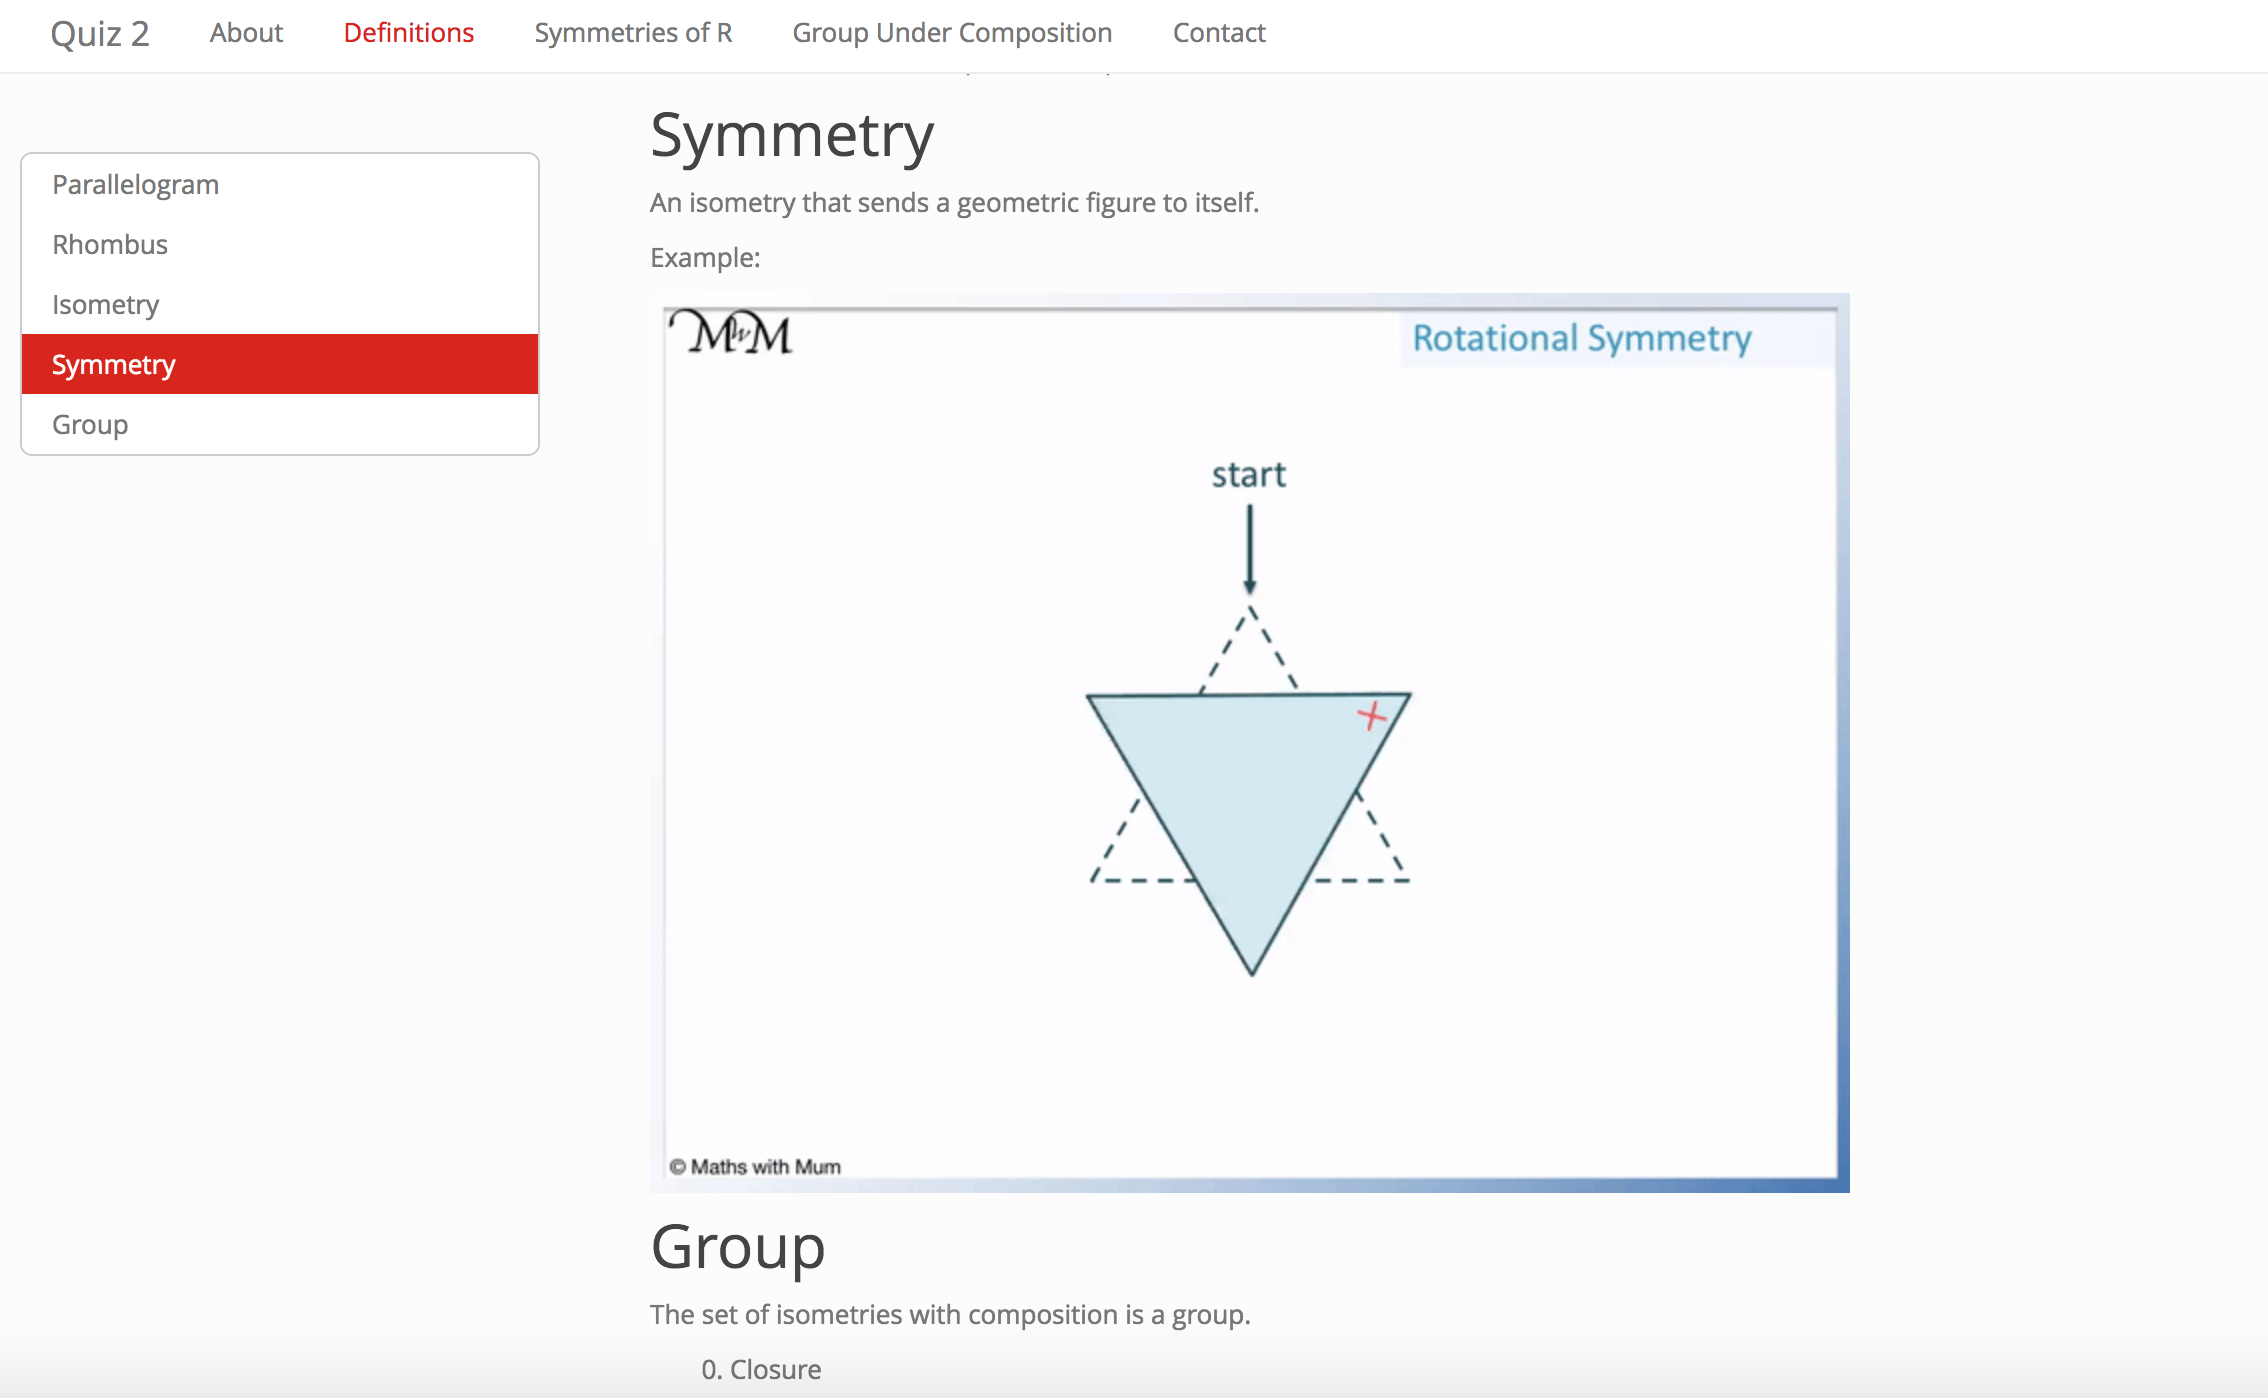The height and width of the screenshot is (1398, 2268).
Task: Go to Symmetries of R page
Action: coord(633,33)
